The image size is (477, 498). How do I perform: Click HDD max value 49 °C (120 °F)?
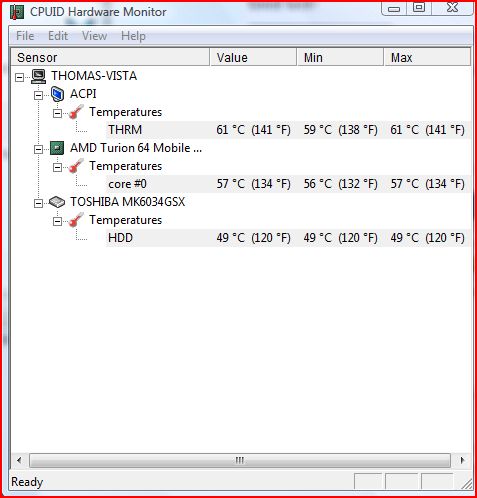point(427,238)
